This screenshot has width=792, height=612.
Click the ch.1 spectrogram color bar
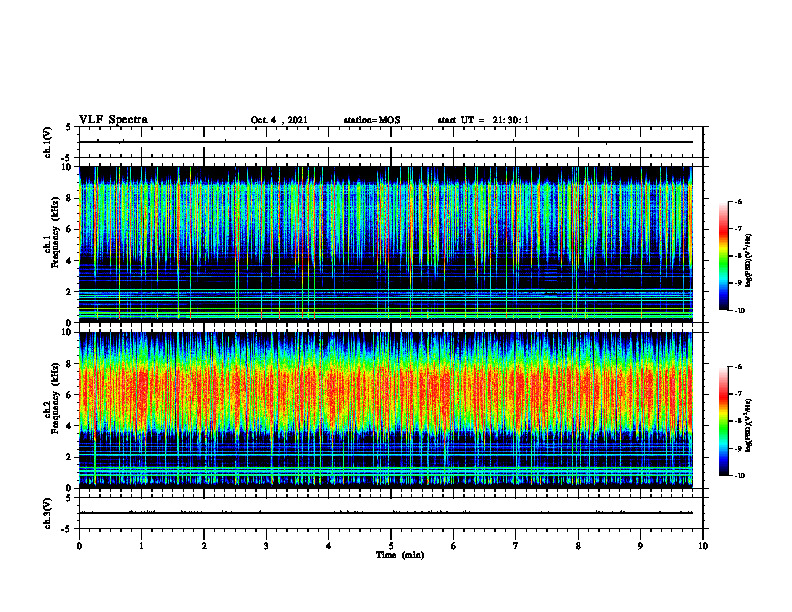coord(723,256)
